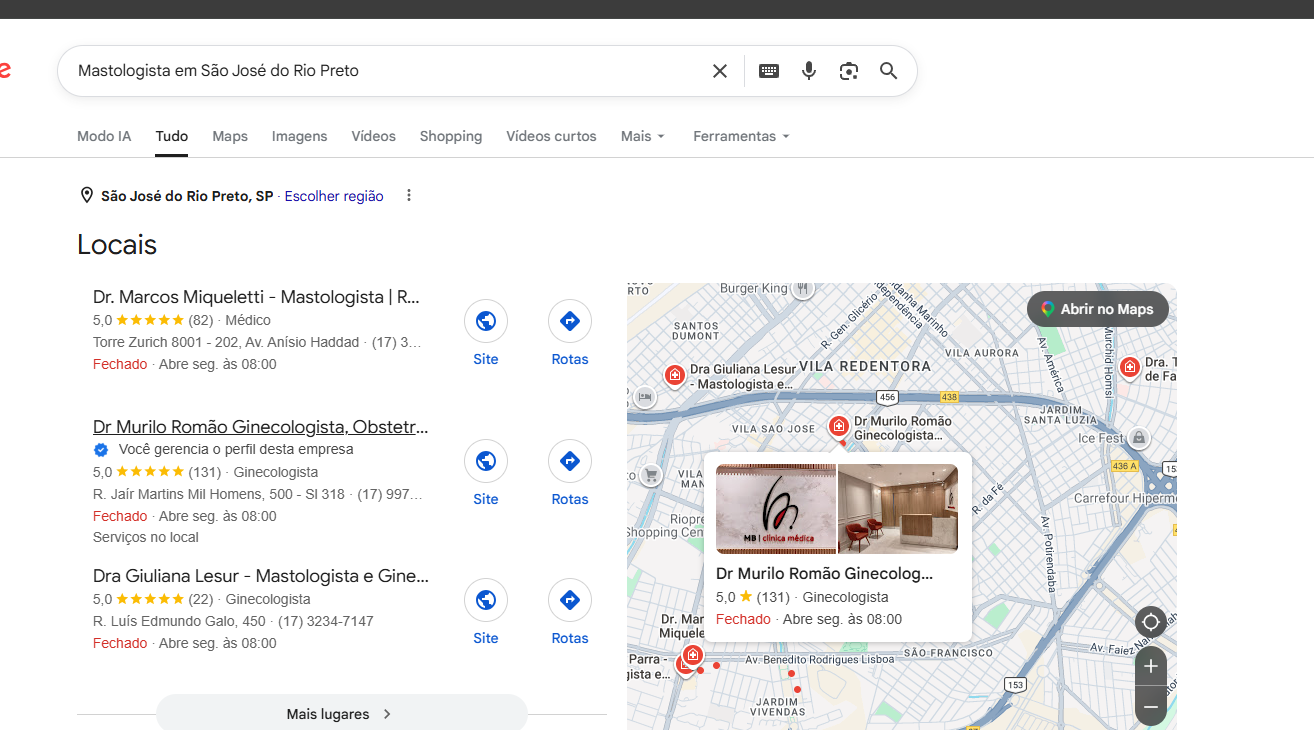This screenshot has height=730, width=1314.
Task: Click the Dra Giuliana Lesur map pin
Action: [675, 376]
